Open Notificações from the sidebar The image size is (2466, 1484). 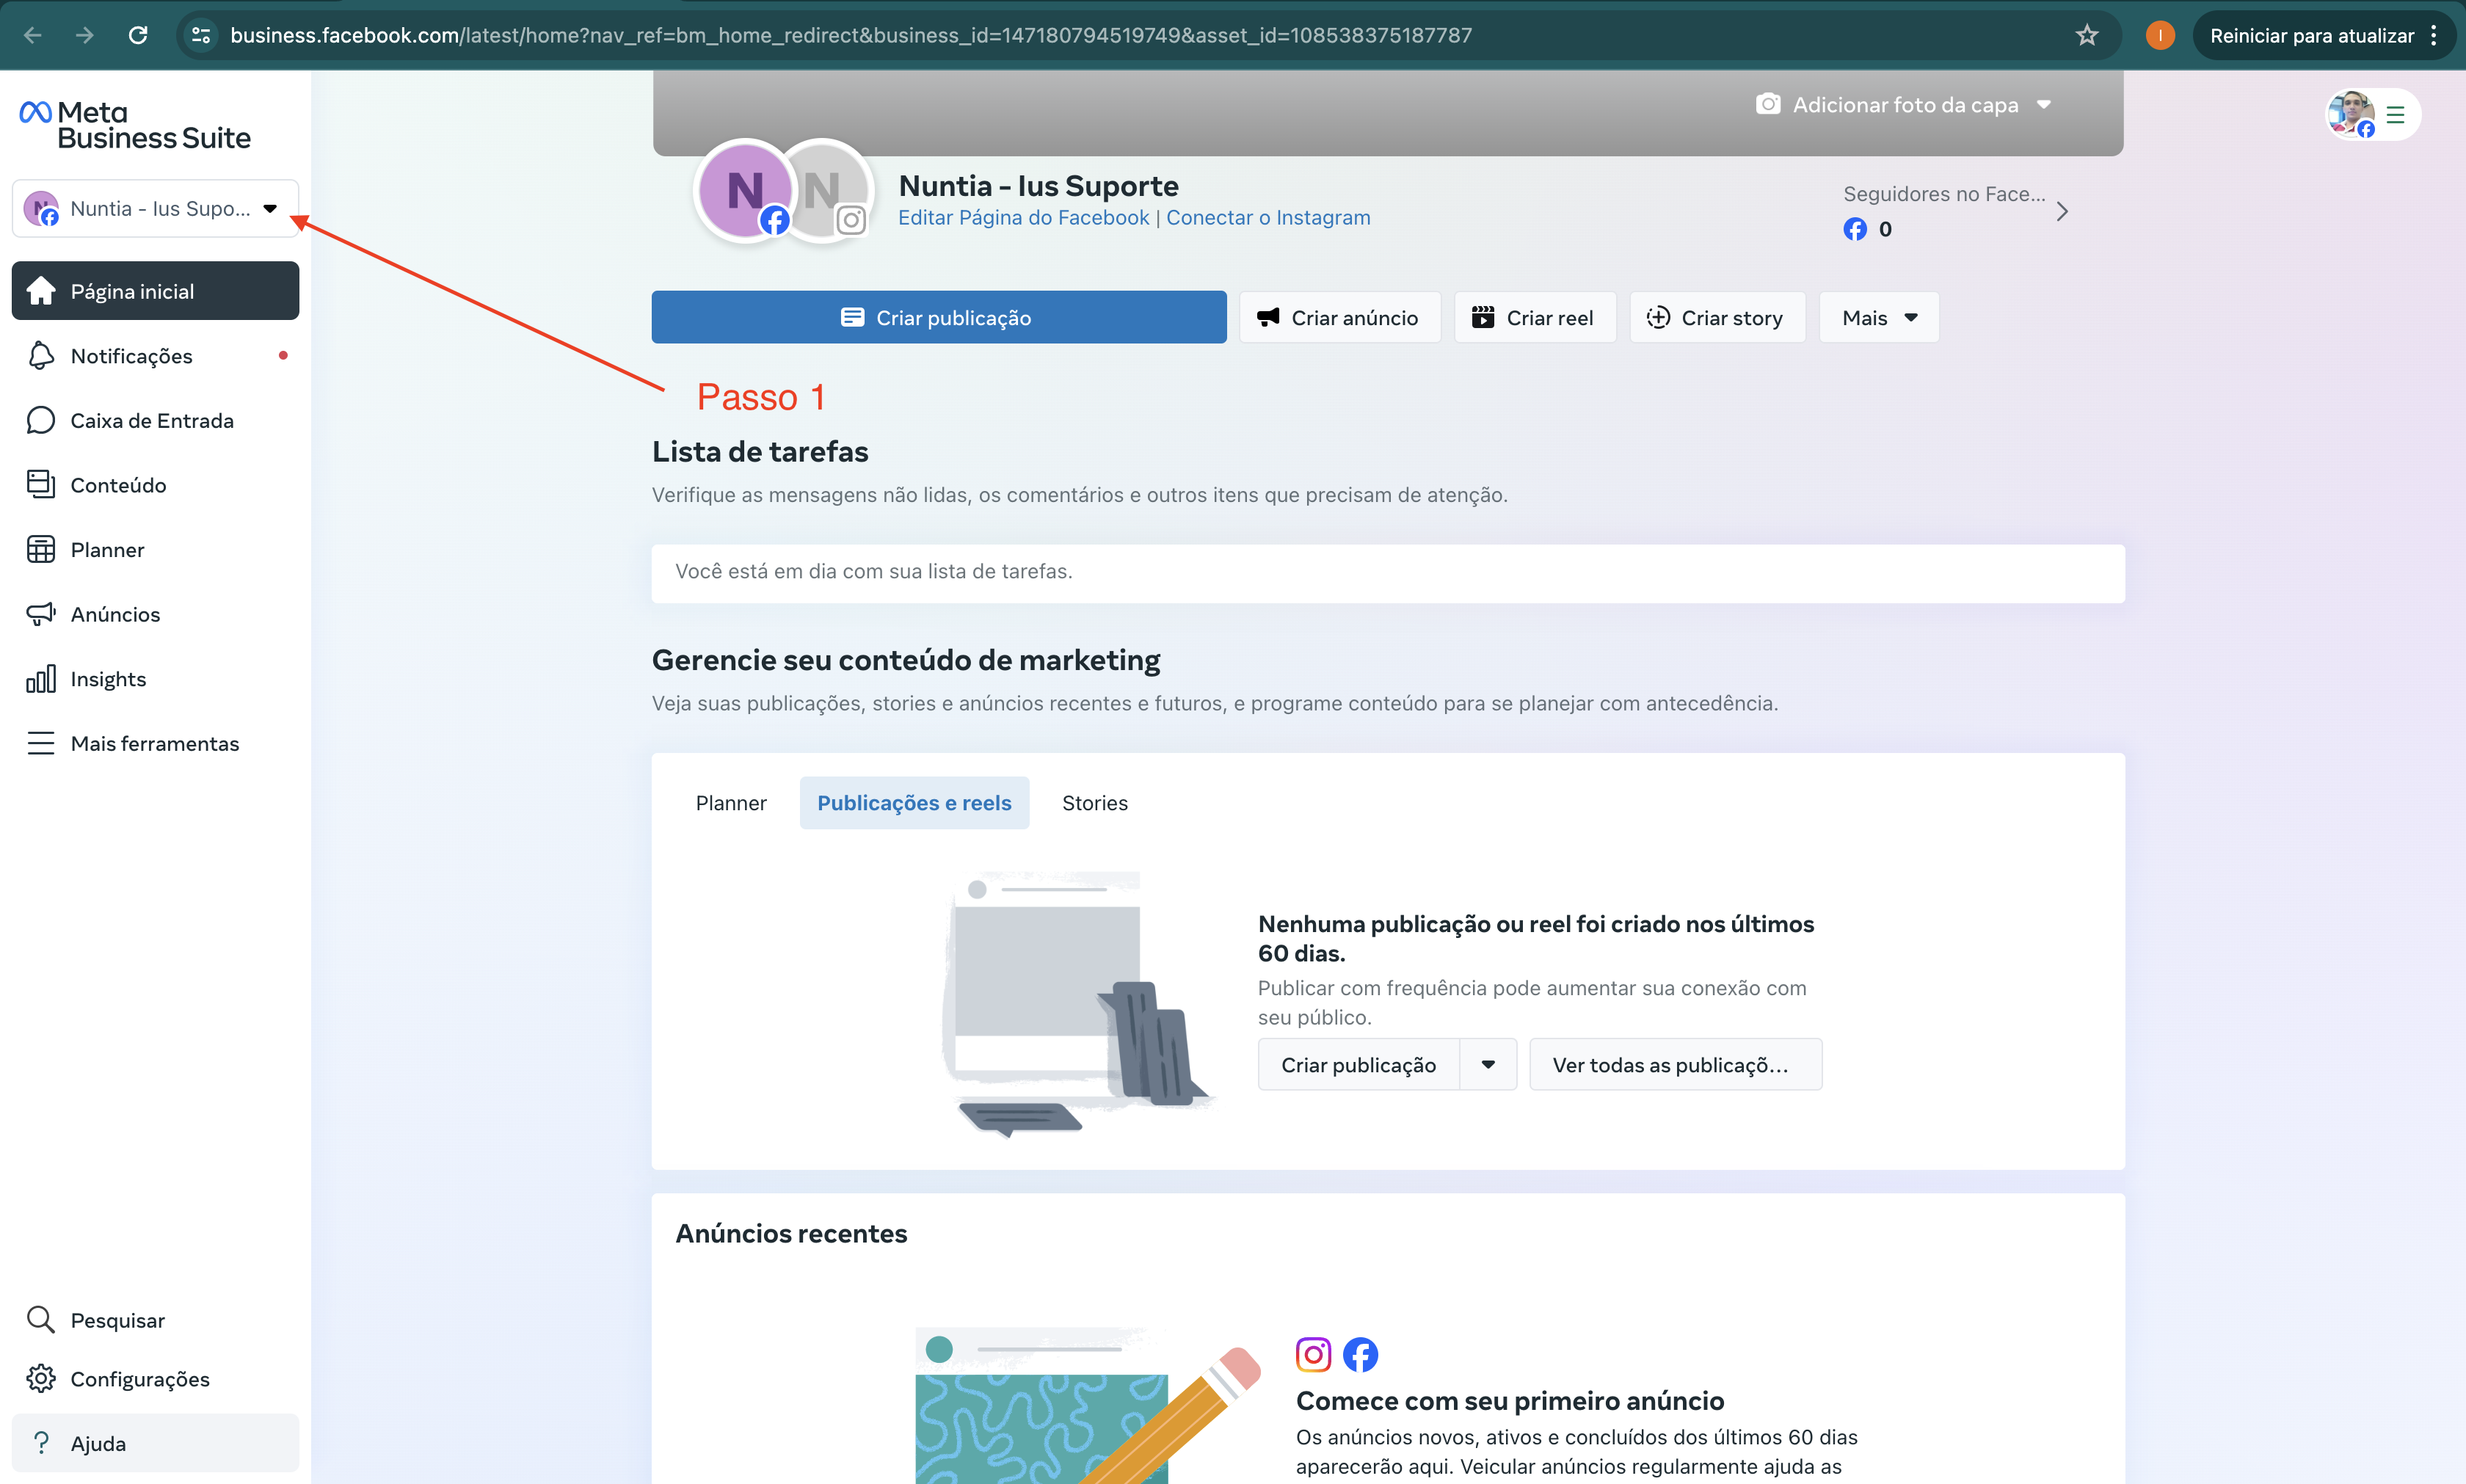pos(155,356)
